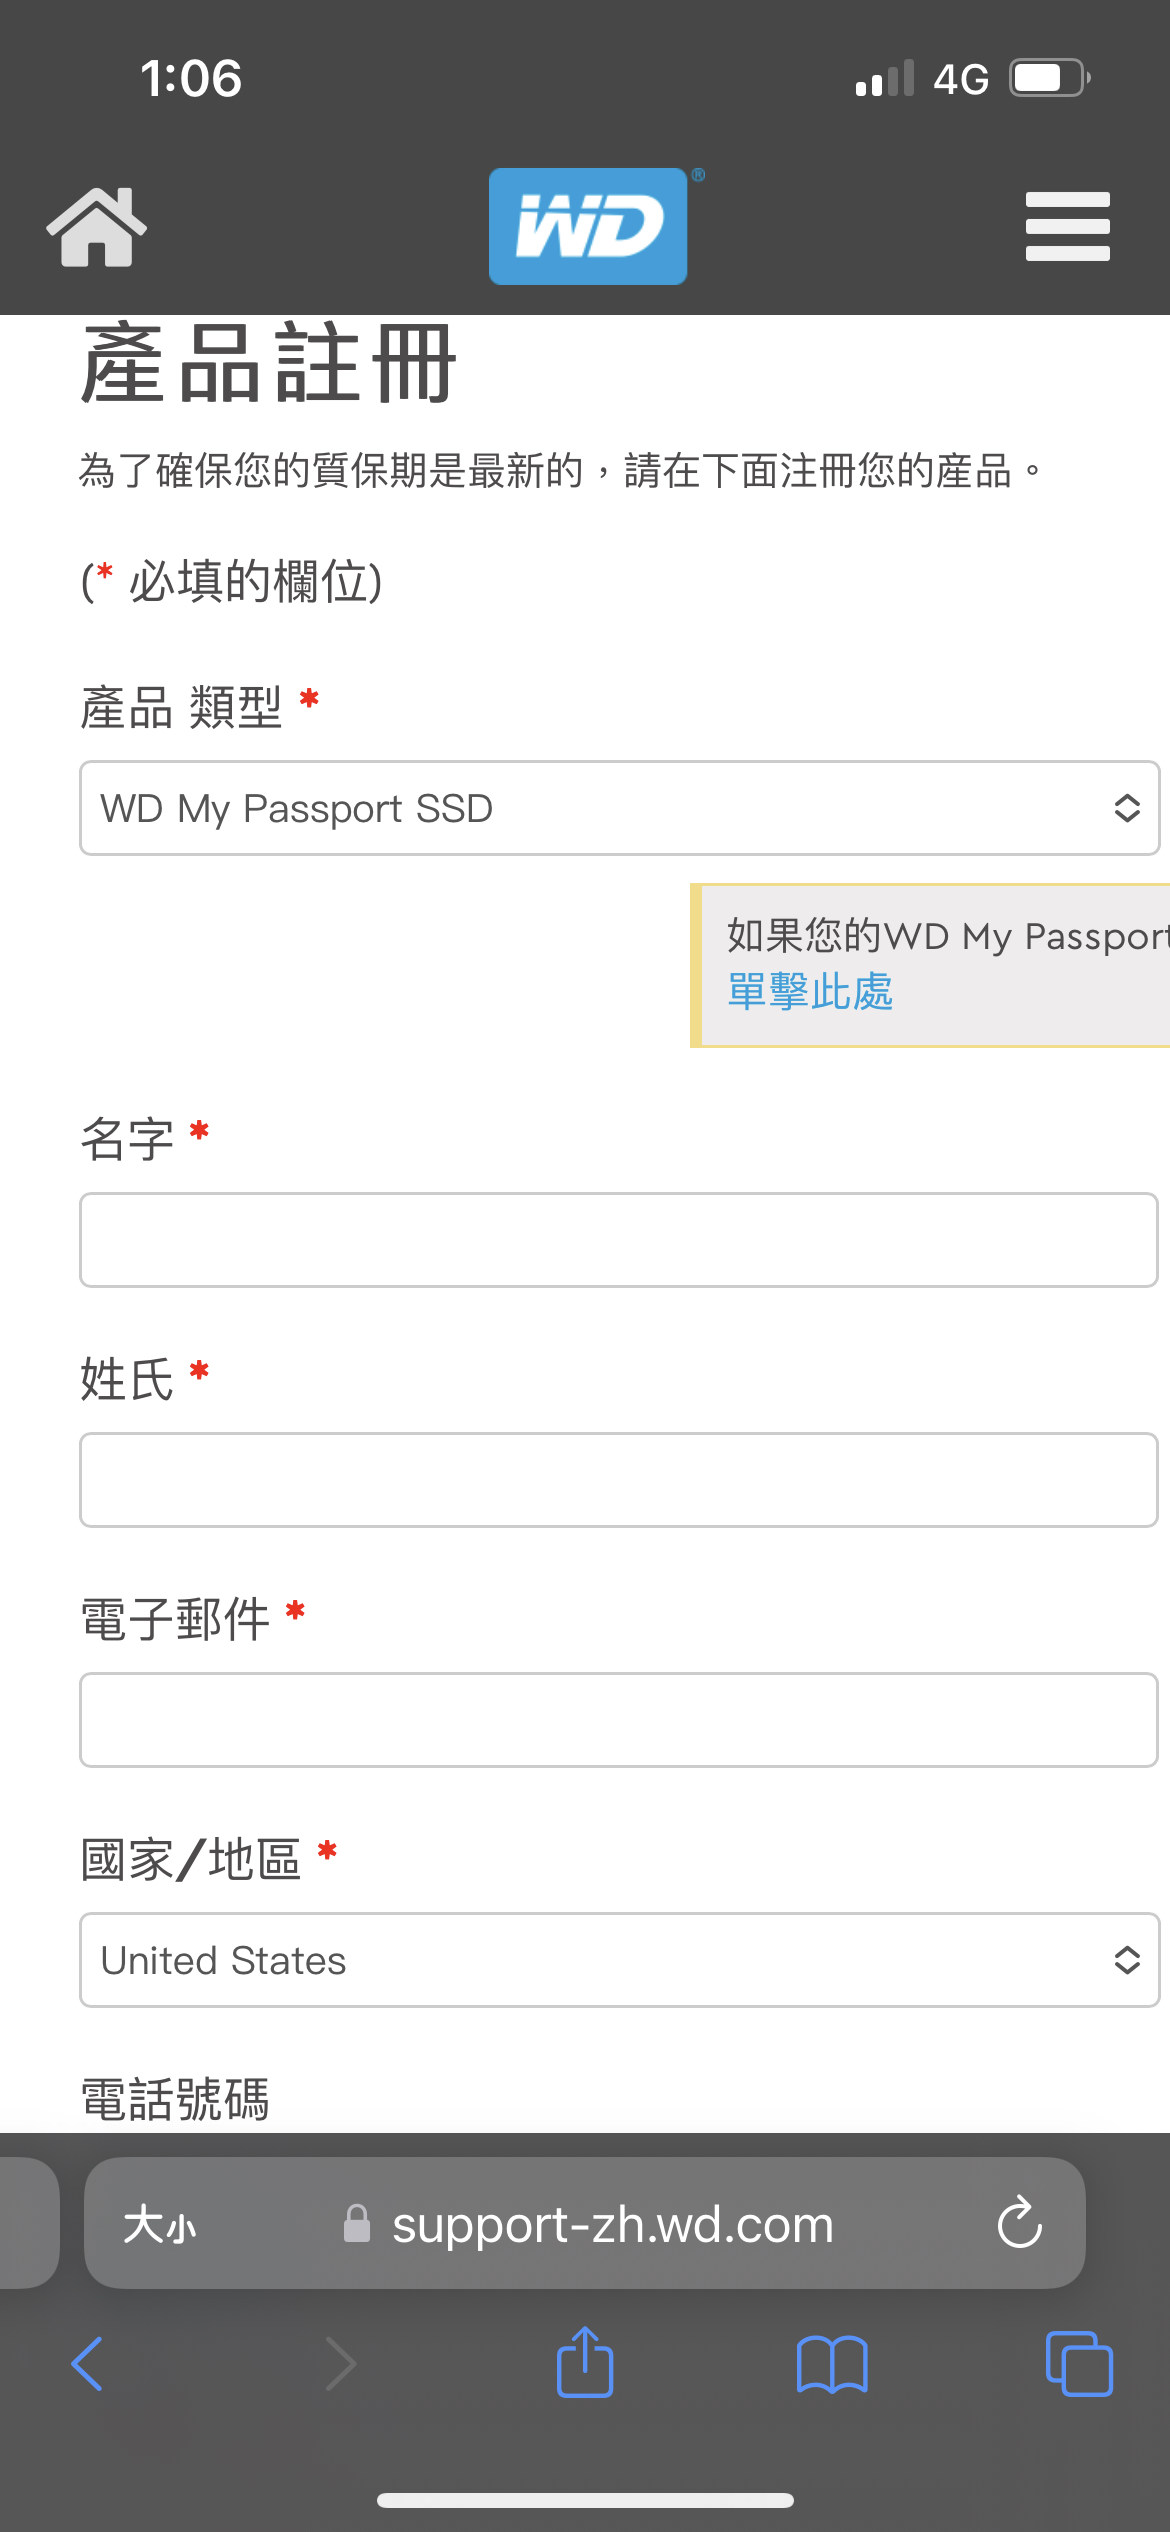Open the Safari share sheet
The height and width of the screenshot is (2532, 1170).
tap(585, 2364)
